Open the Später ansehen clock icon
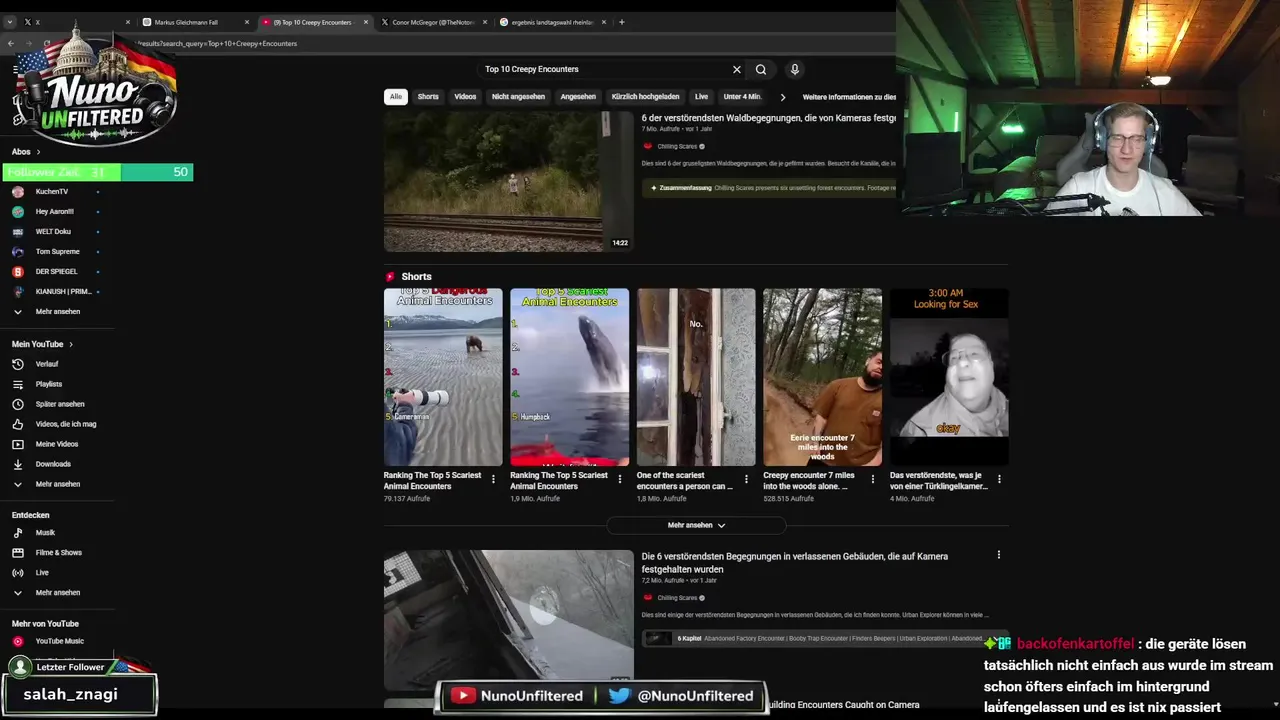The width and height of the screenshot is (1280, 720). [x=17, y=404]
